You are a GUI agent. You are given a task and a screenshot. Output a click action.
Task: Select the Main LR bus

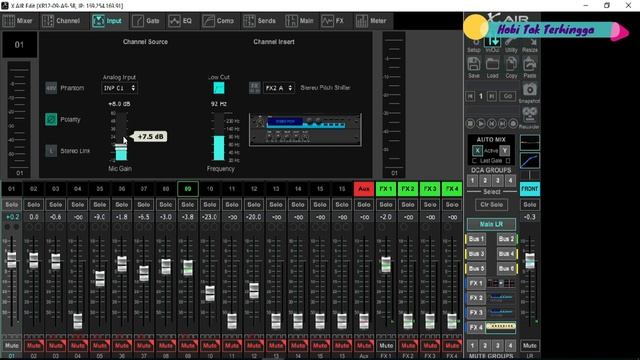(x=491, y=224)
